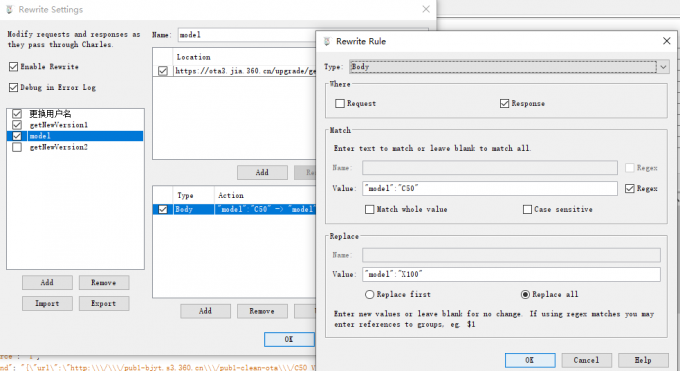Click the replace Value field with X100
Image resolution: width=680 pixels, height=371 pixels.
click(x=511, y=274)
